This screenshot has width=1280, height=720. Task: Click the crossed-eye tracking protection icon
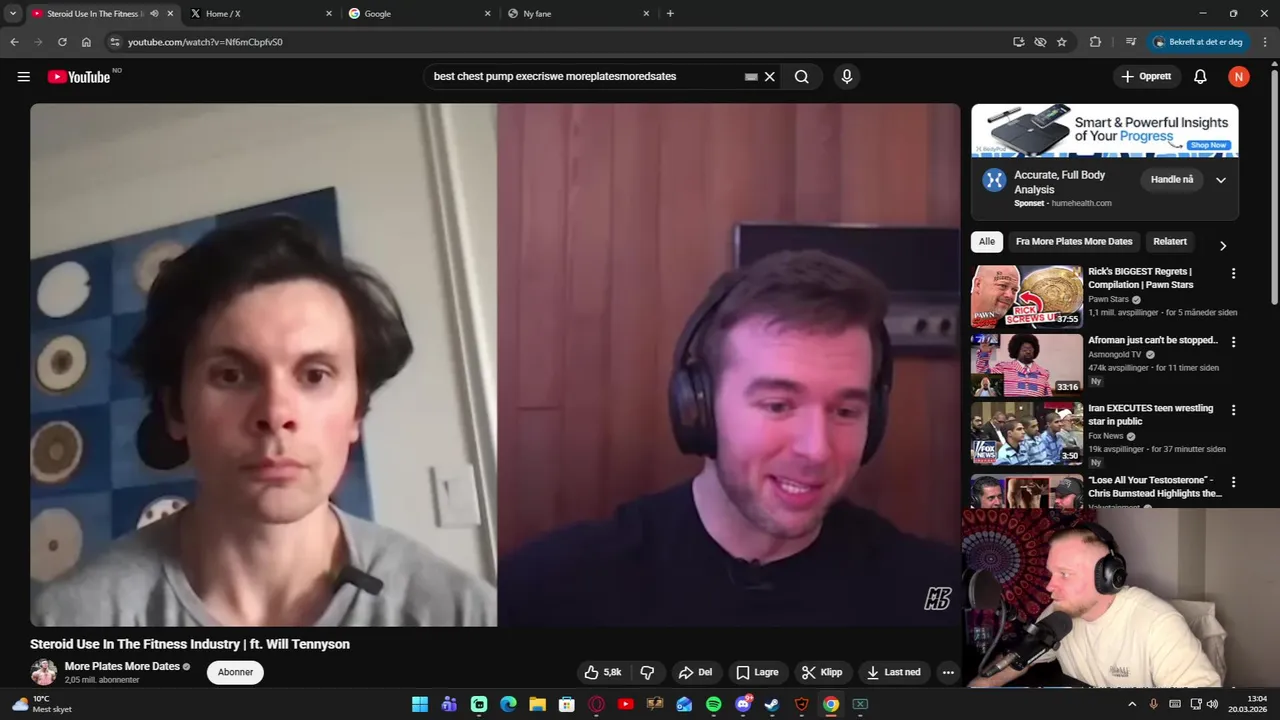[x=1040, y=42]
